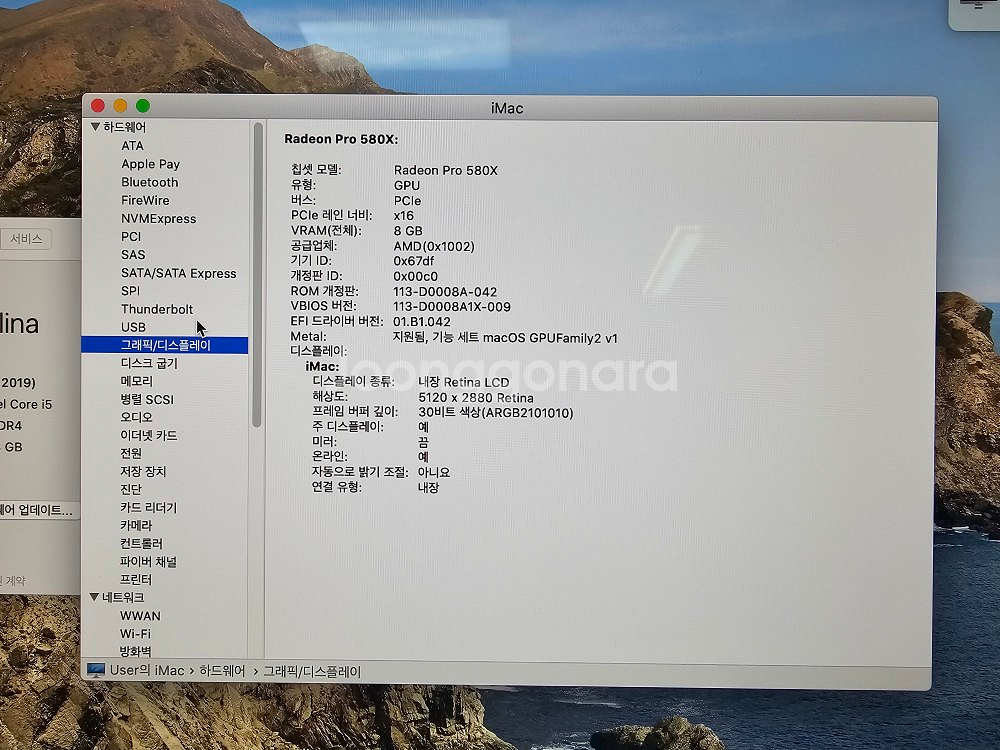Select 이더넷 카드 in the sidebar

tap(149, 435)
